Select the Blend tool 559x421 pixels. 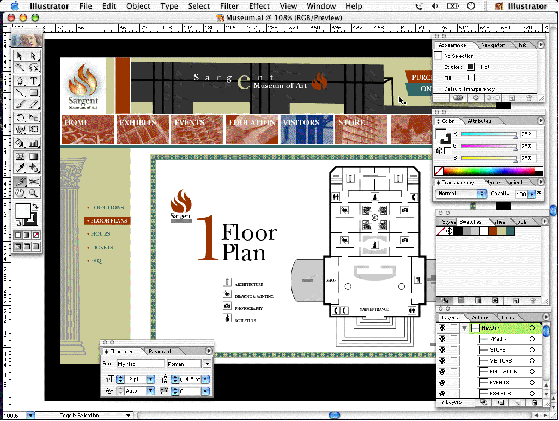(x=34, y=168)
